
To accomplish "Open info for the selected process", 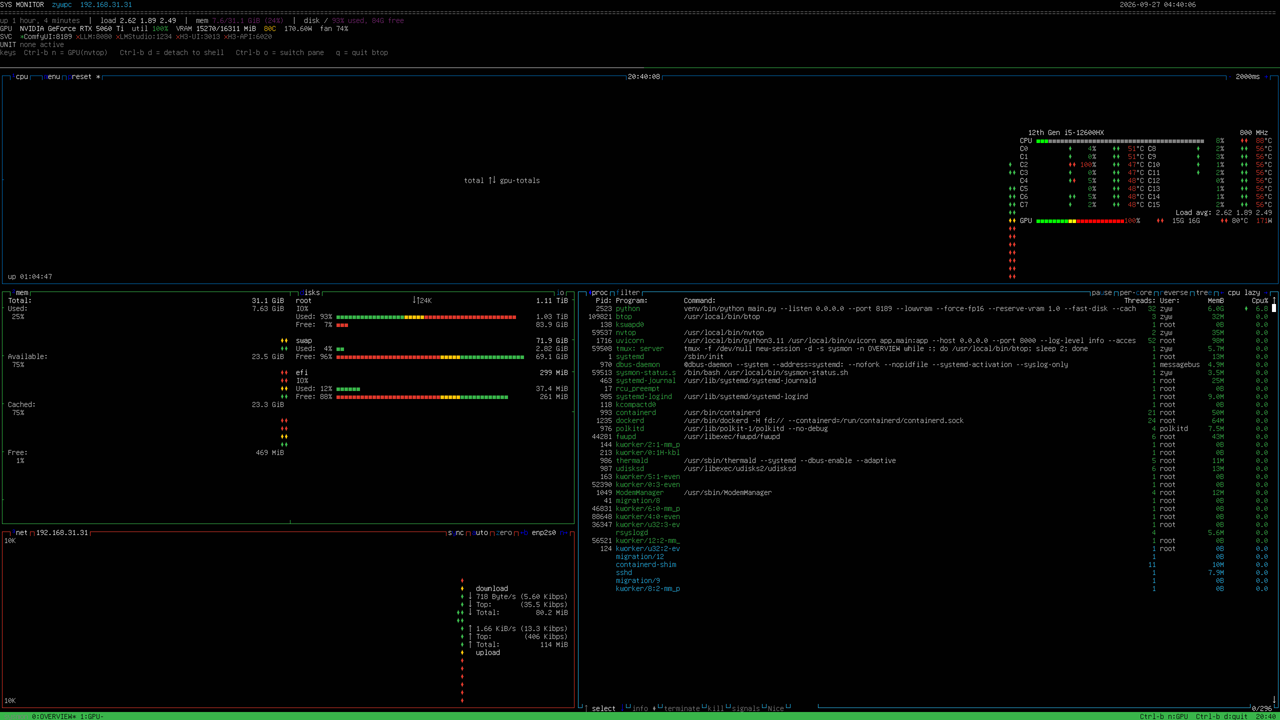I will click(x=640, y=709).
